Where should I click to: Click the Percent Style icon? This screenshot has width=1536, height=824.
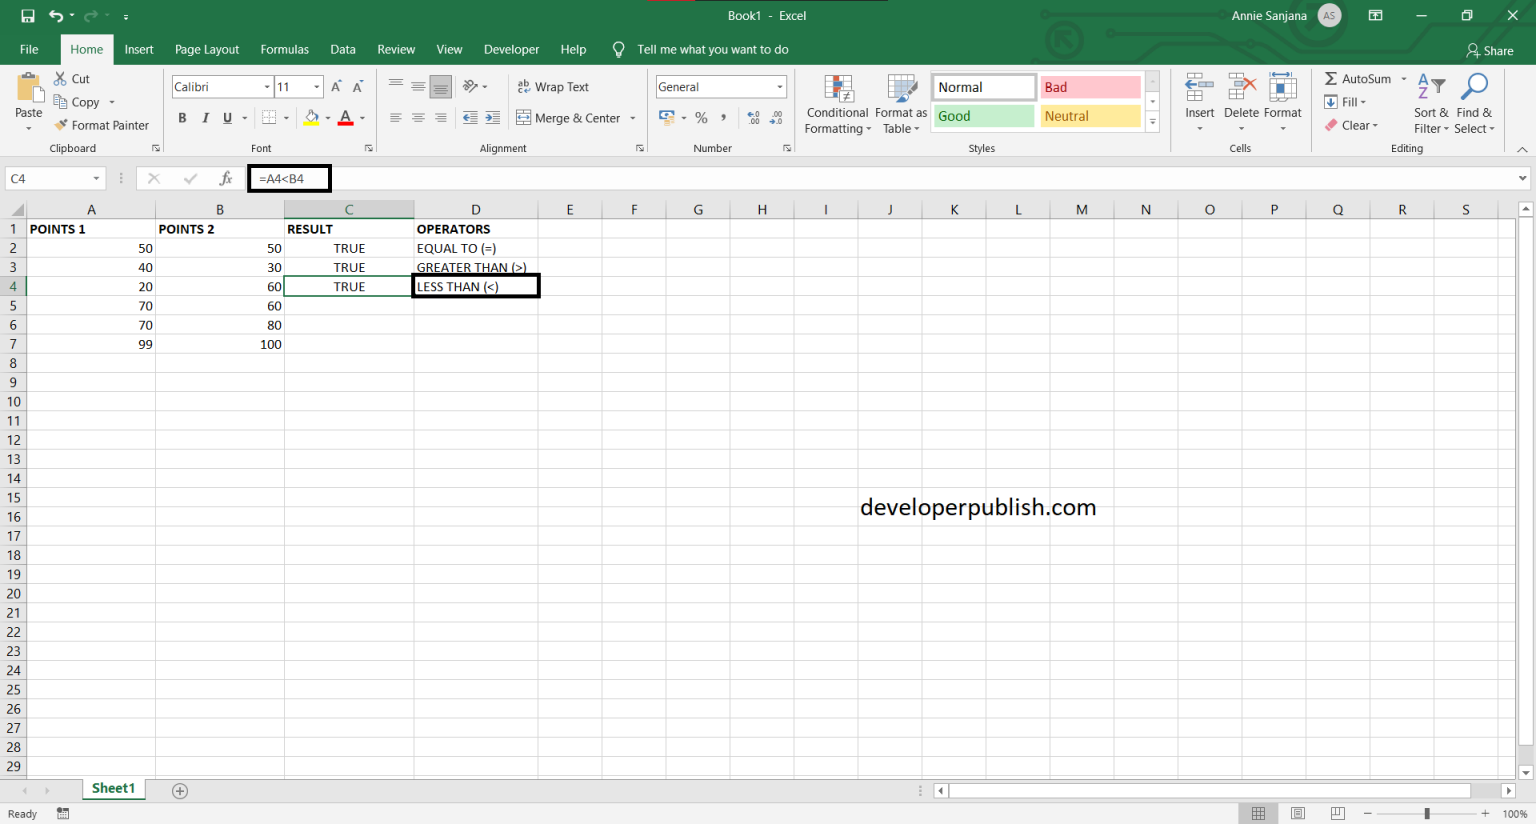point(701,118)
